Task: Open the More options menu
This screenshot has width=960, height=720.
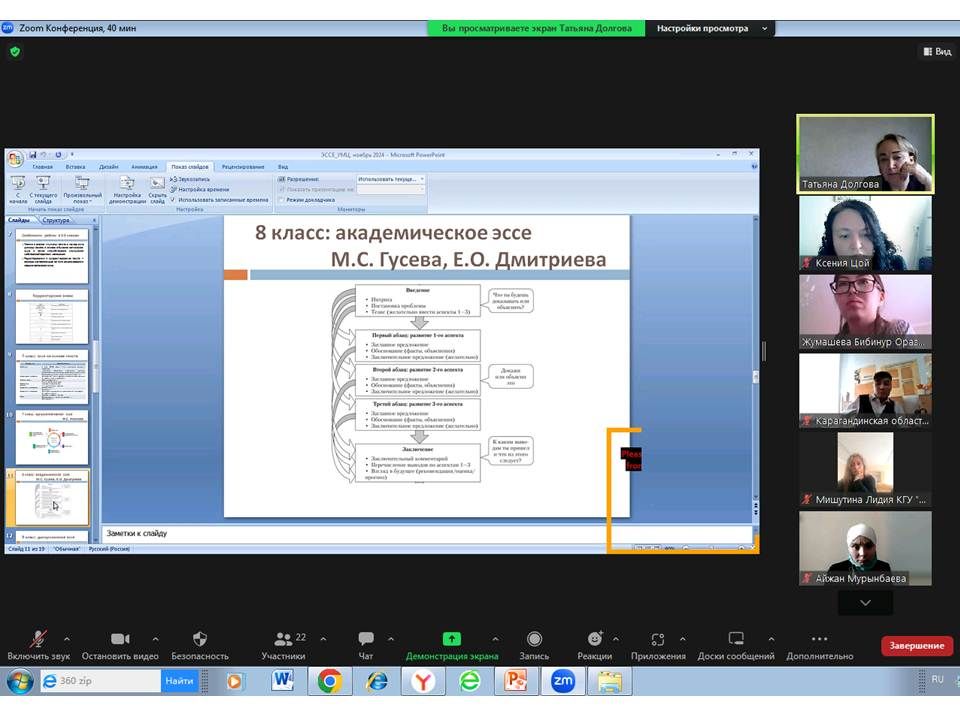Action: (x=819, y=639)
